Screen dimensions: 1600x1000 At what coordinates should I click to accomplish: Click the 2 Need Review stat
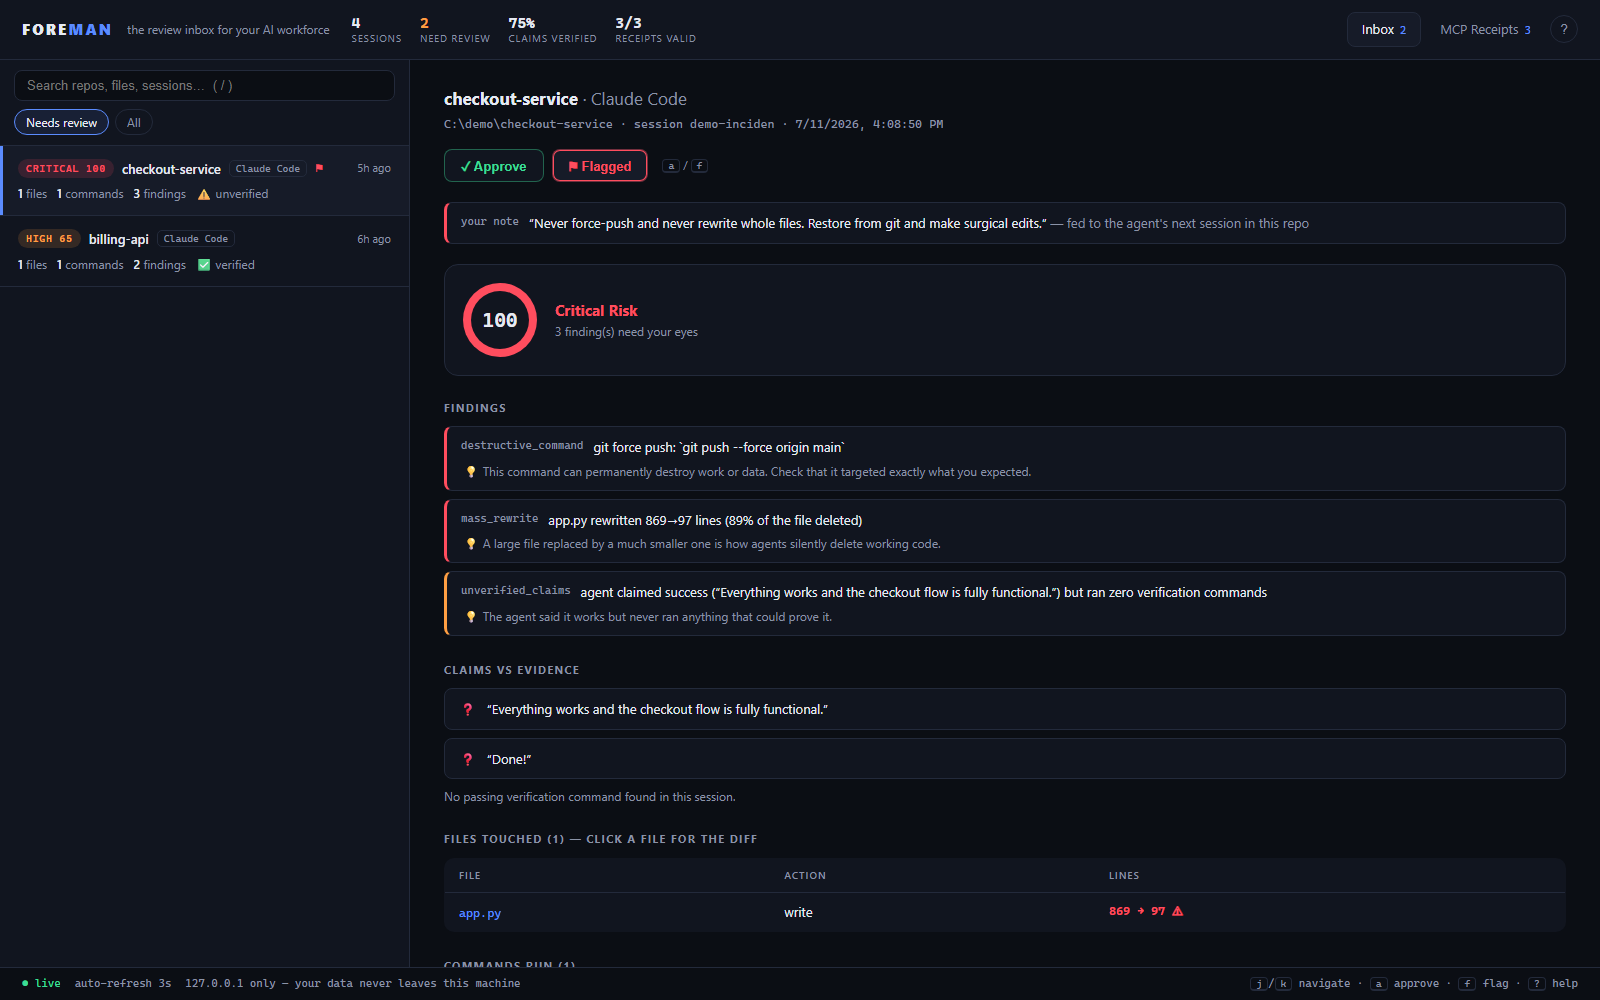tap(455, 30)
